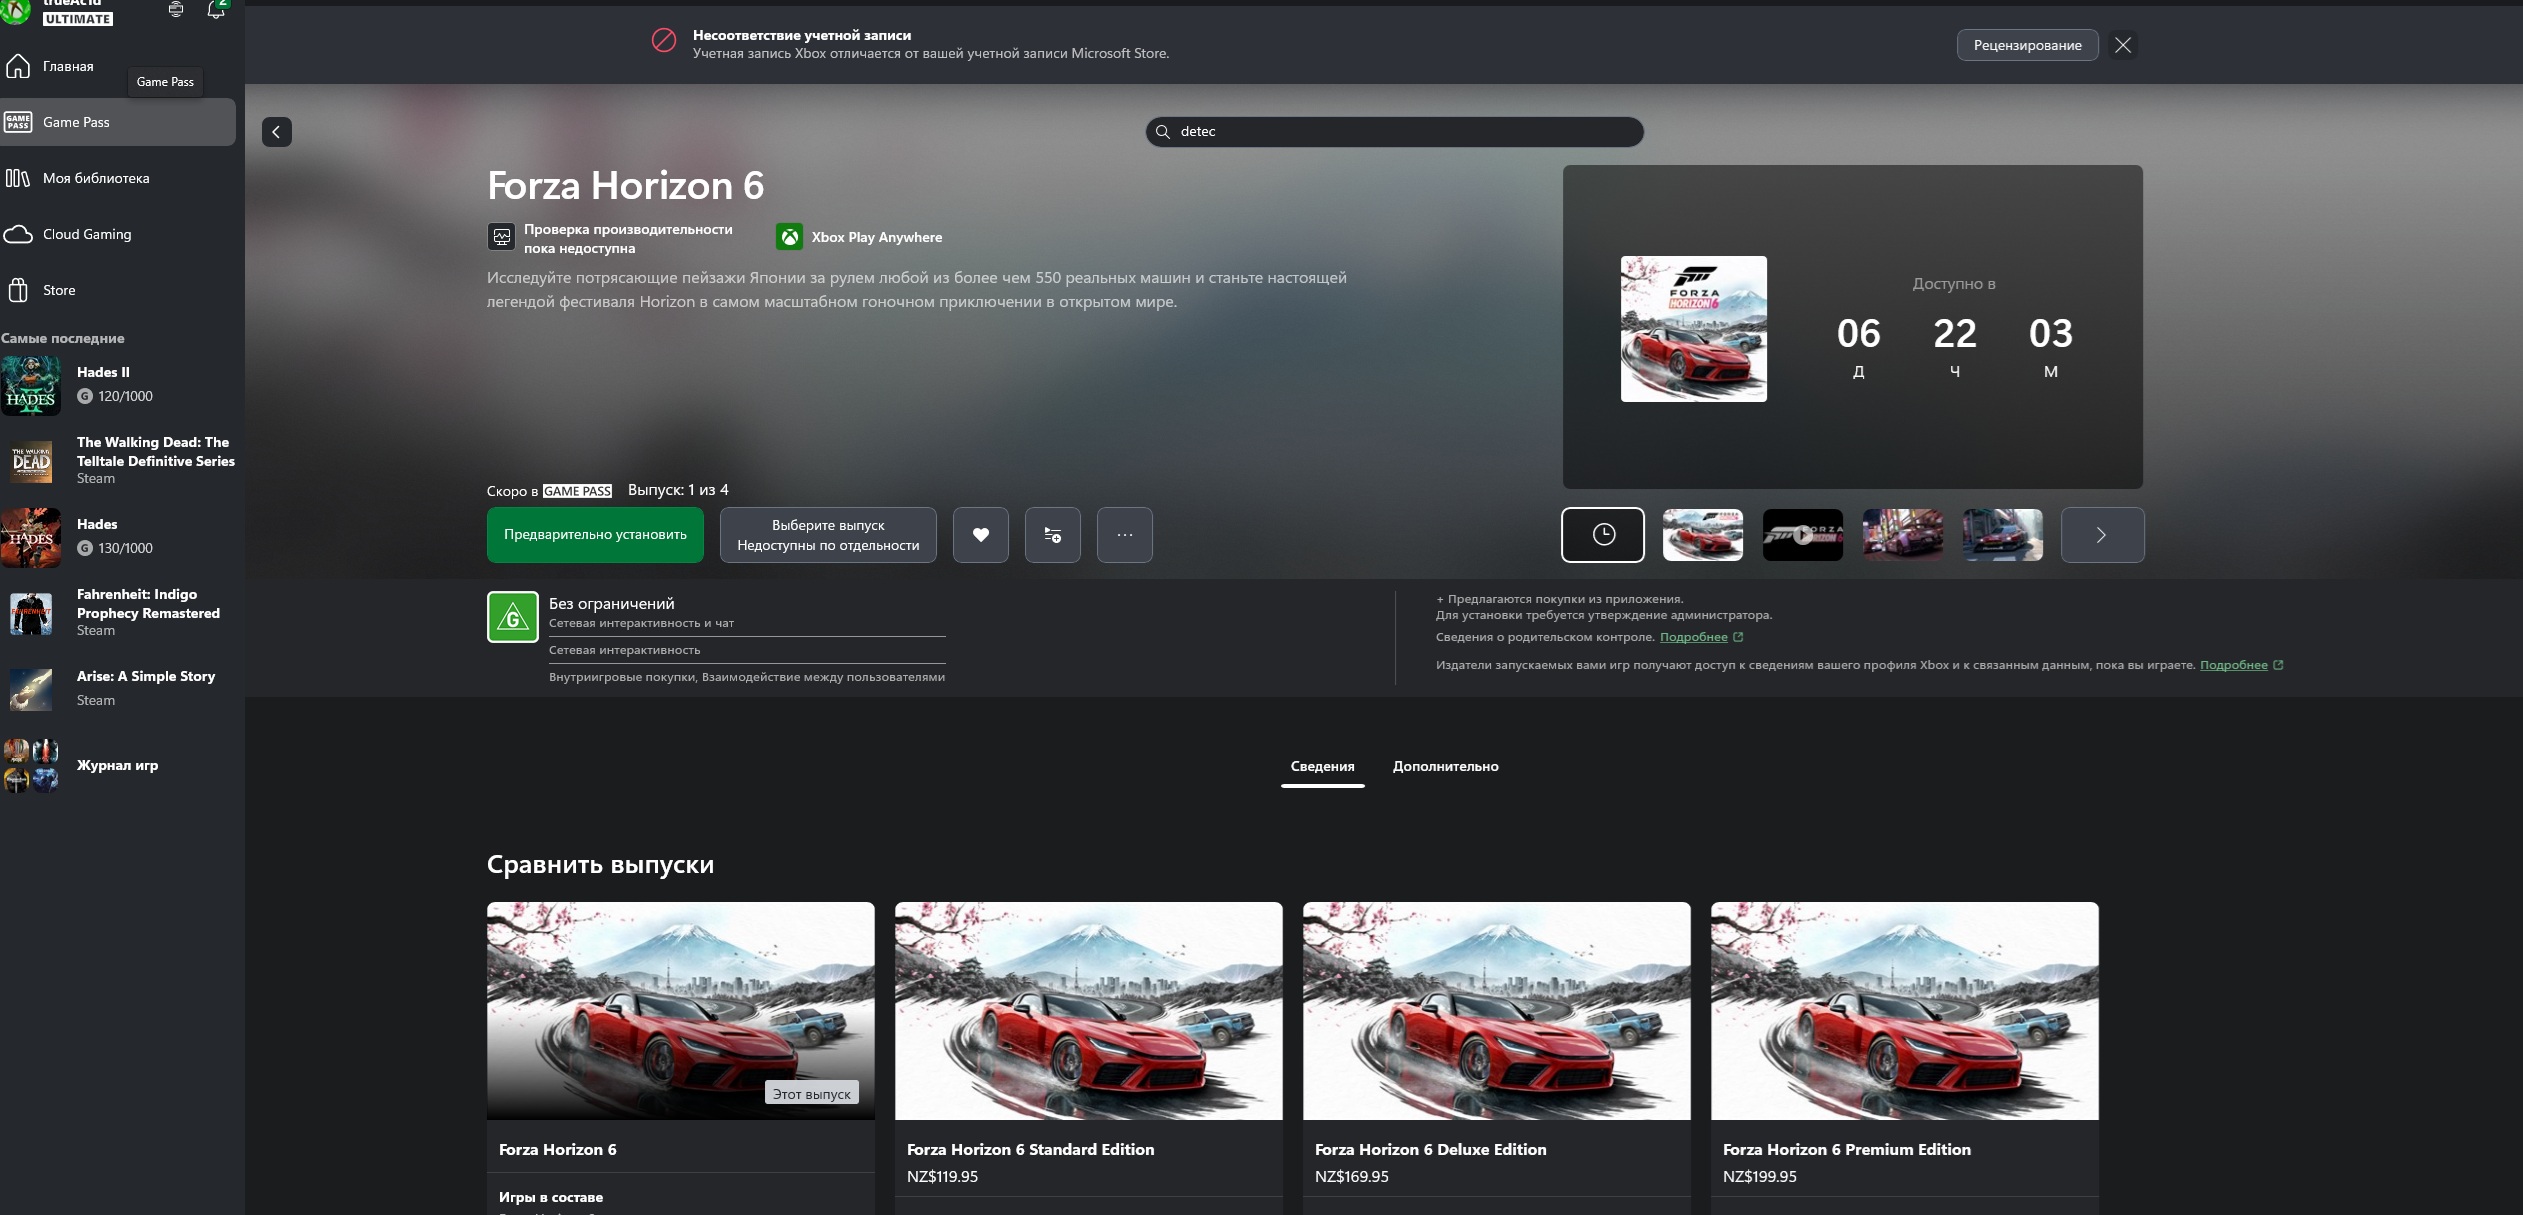Click the Xbox Play Anywhere icon

point(790,237)
